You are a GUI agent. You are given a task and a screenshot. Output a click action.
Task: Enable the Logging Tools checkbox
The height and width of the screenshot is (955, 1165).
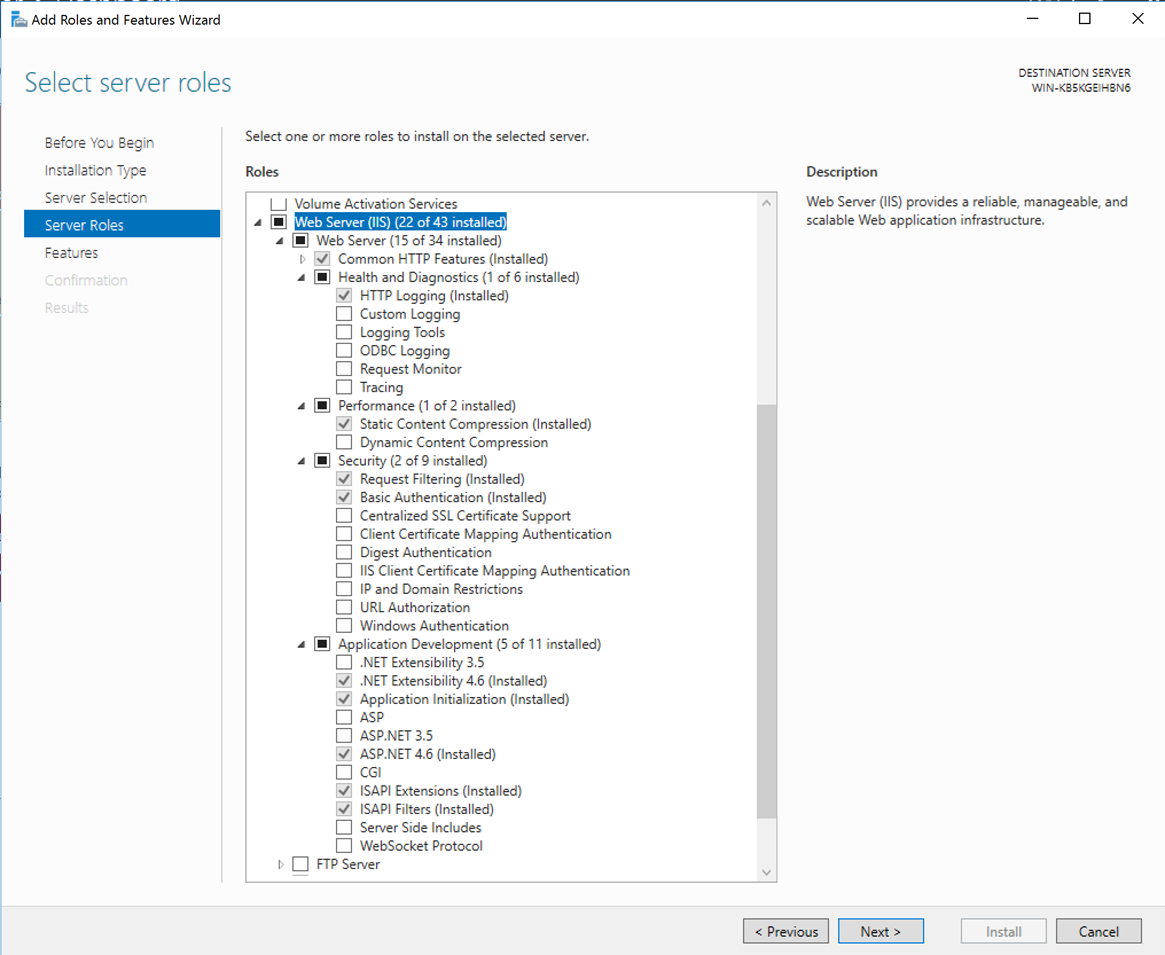(x=344, y=332)
